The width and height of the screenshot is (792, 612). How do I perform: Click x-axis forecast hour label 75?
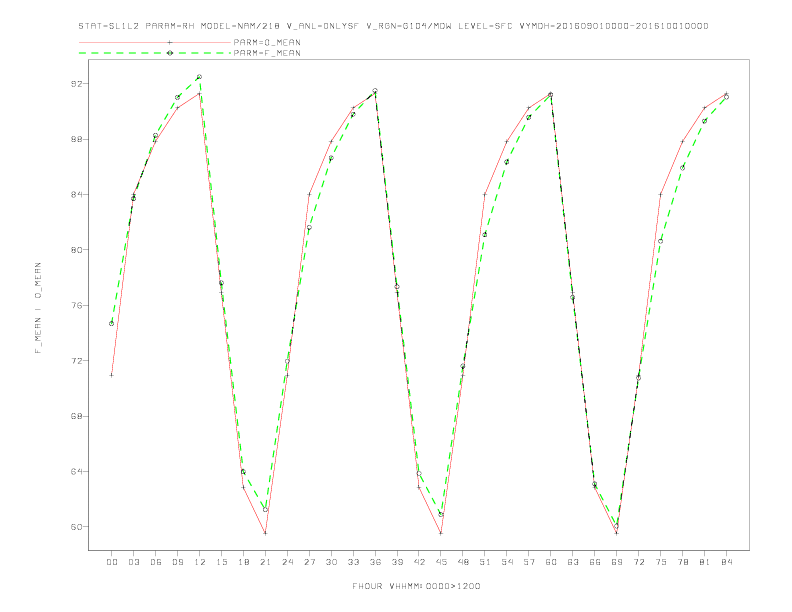click(x=661, y=562)
